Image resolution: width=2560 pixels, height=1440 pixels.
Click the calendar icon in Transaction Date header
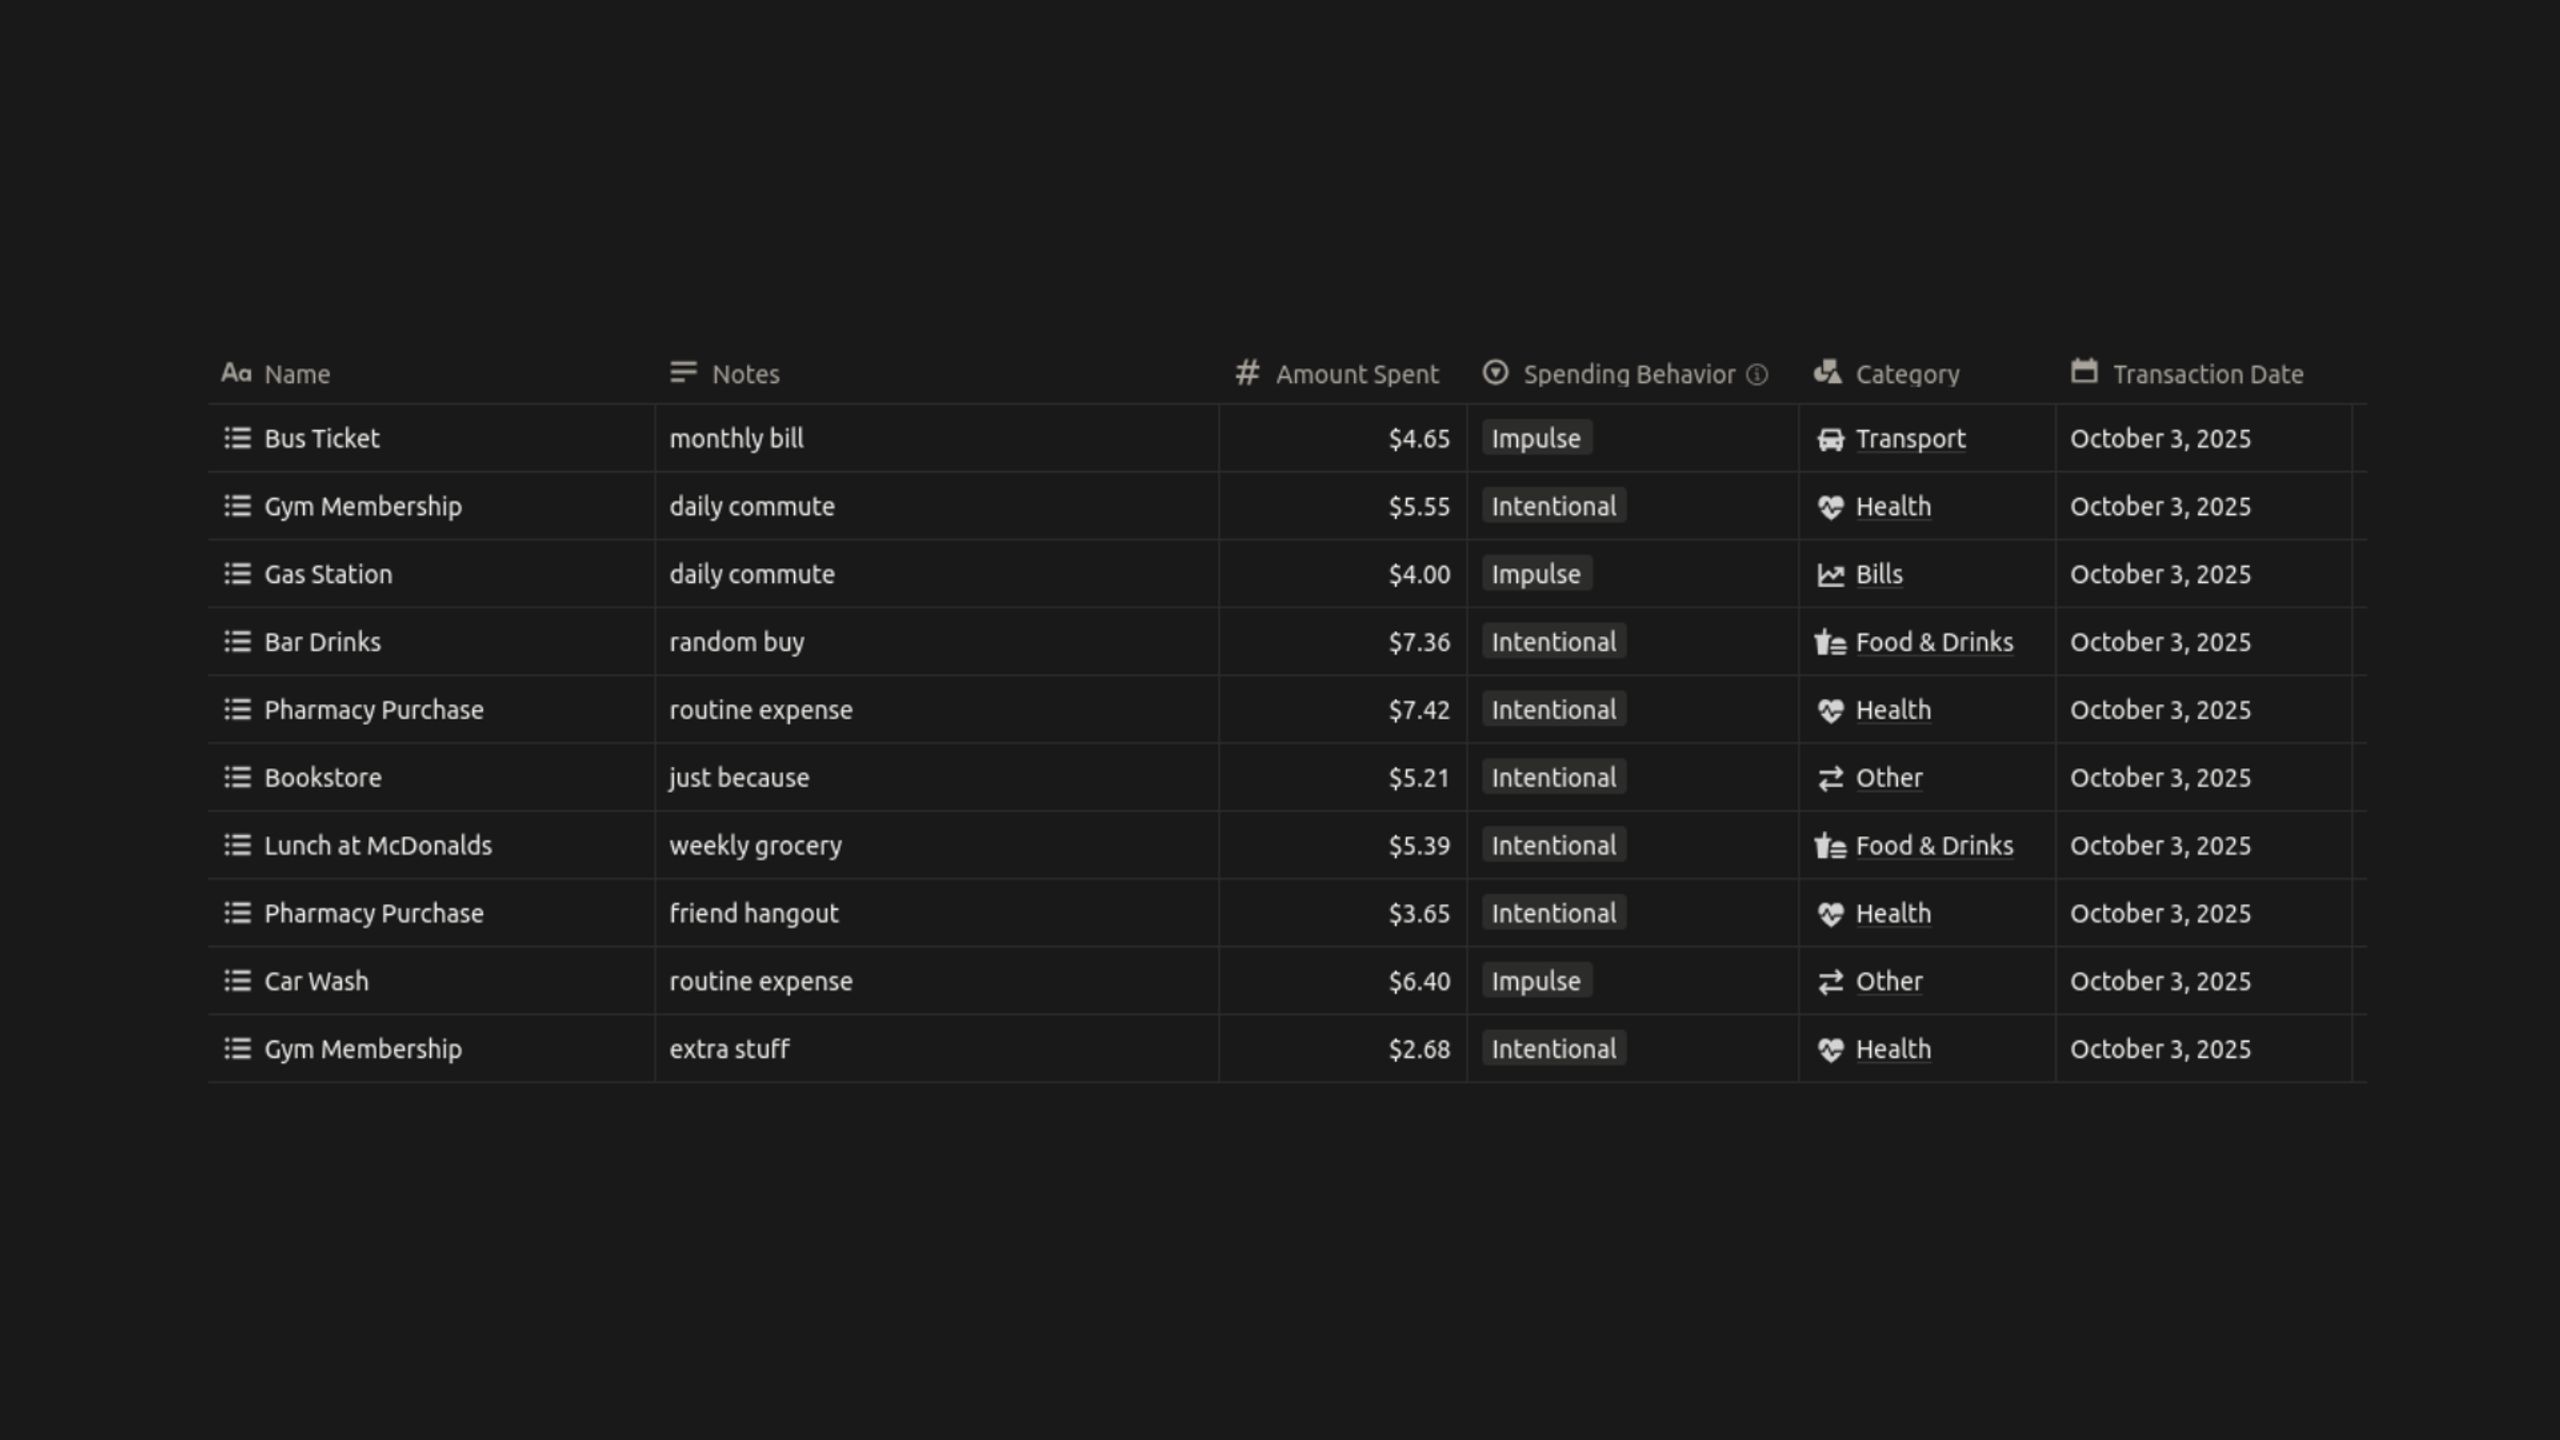click(x=2084, y=371)
